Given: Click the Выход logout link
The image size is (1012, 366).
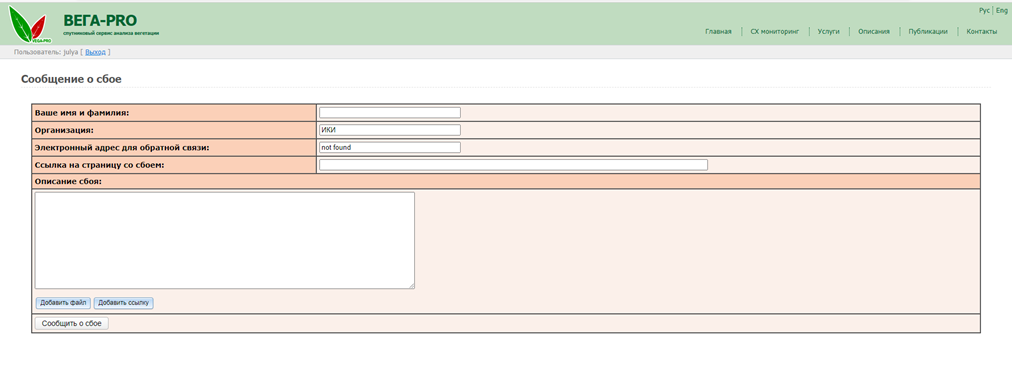Looking at the screenshot, I should pos(96,52).
